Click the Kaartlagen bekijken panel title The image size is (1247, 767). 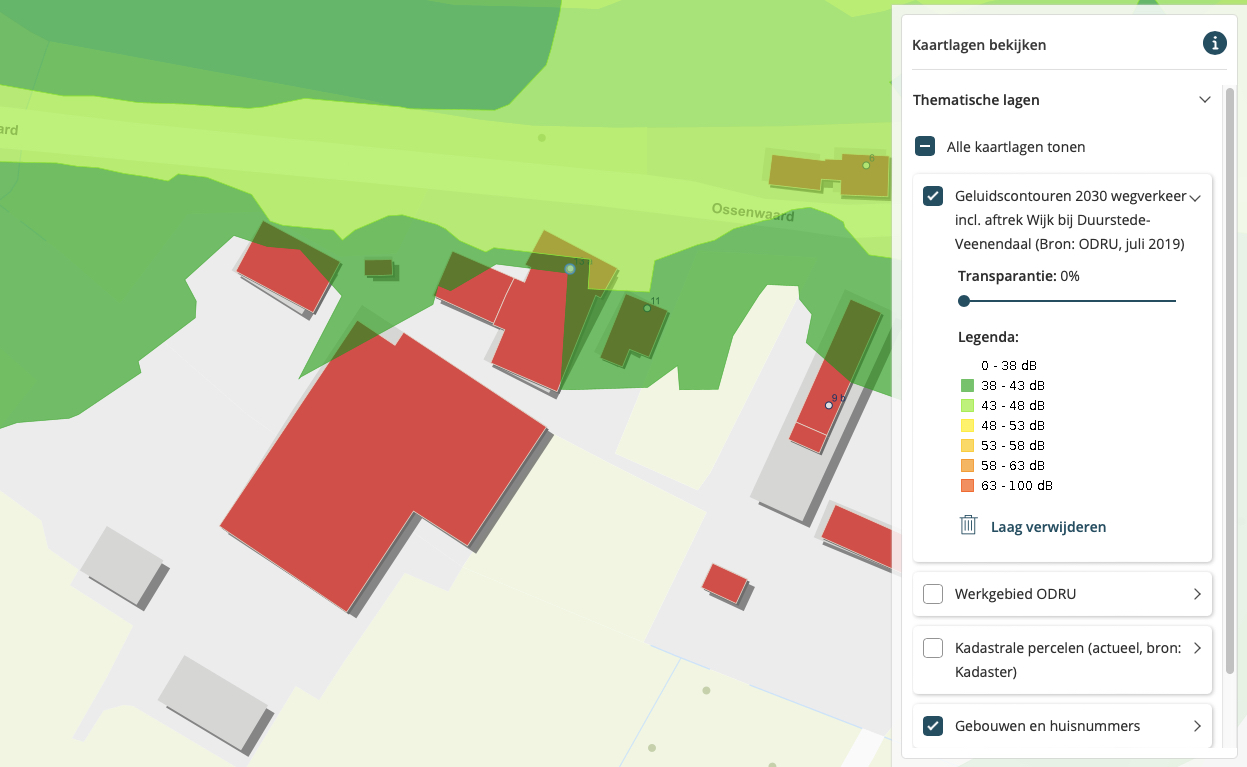(979, 45)
